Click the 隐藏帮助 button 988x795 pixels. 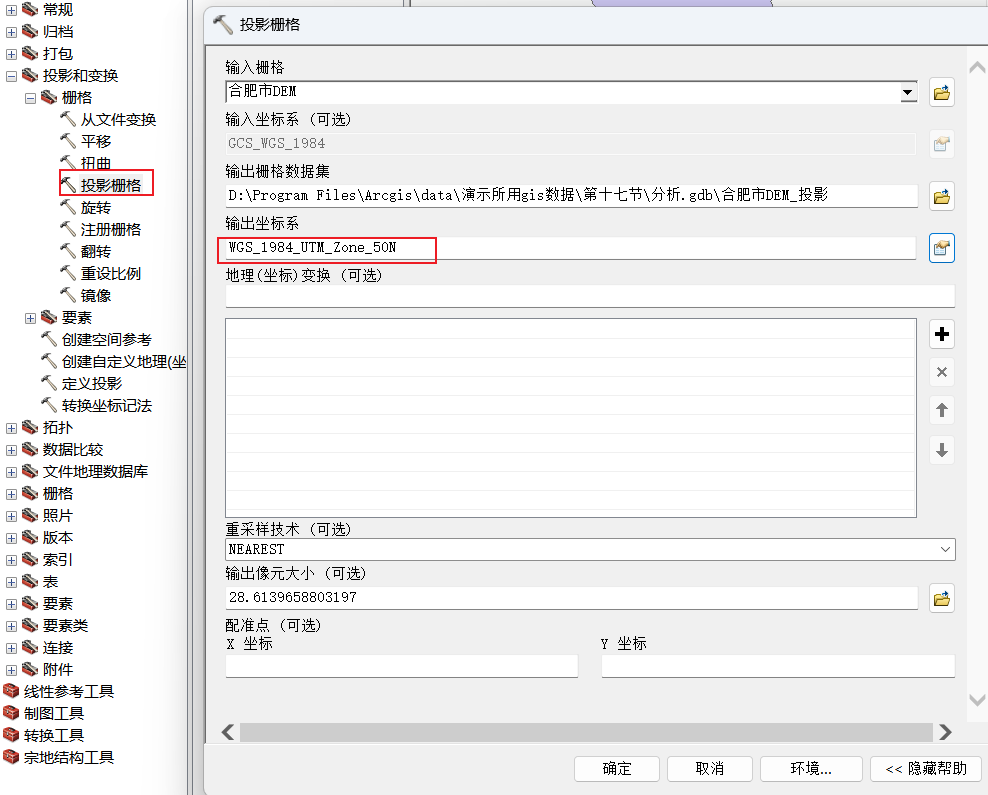926,769
